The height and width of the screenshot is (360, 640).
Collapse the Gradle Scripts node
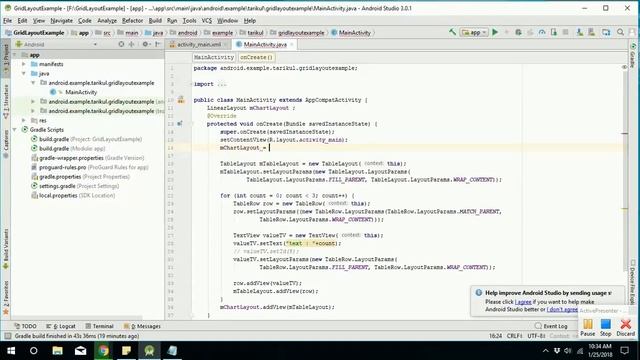tap(15, 130)
